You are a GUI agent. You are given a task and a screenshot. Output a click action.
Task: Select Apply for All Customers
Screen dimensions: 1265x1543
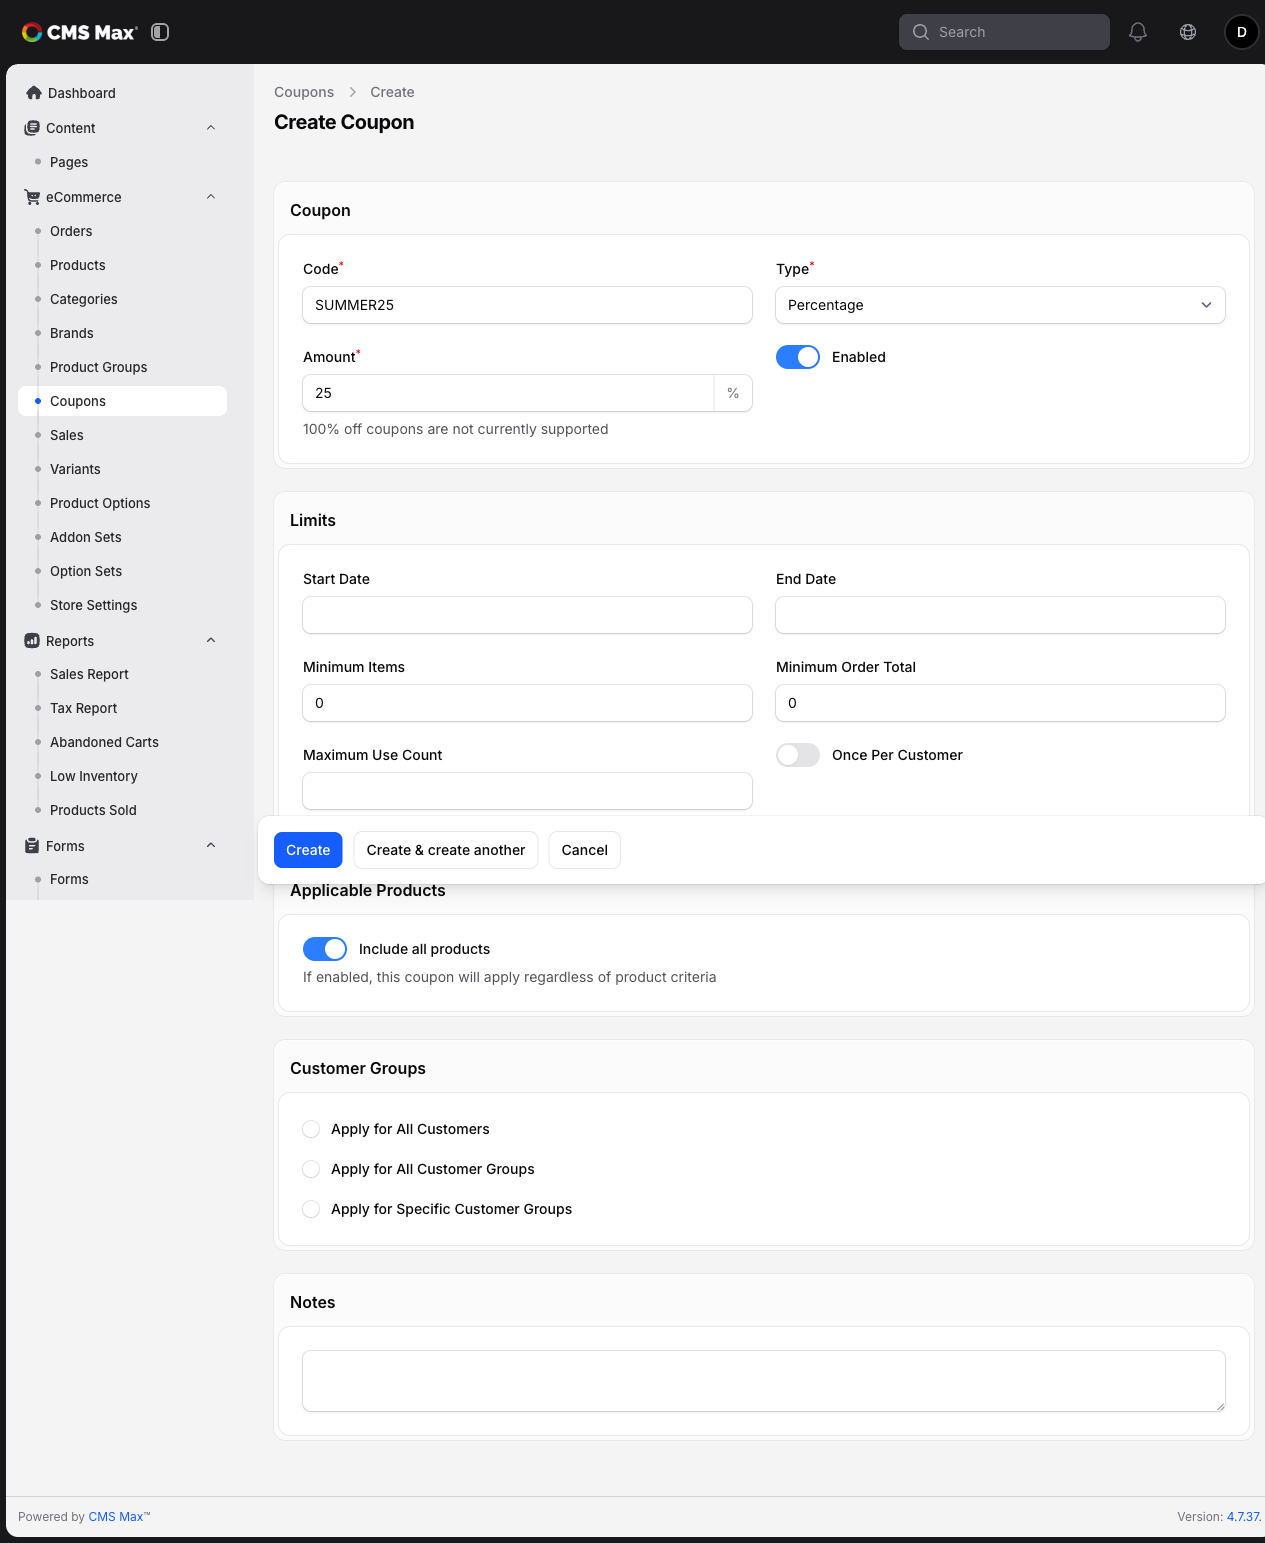click(311, 1129)
